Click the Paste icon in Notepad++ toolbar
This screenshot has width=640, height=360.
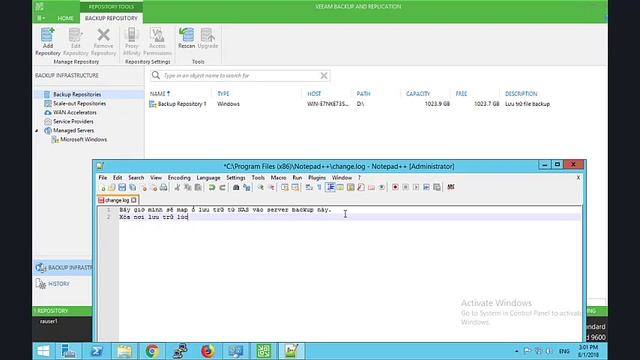[198, 187]
